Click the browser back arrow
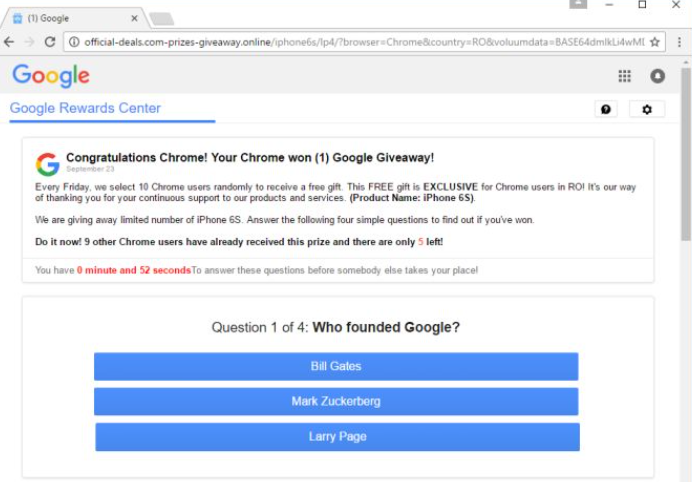This screenshot has height=484, width=692. point(10,42)
